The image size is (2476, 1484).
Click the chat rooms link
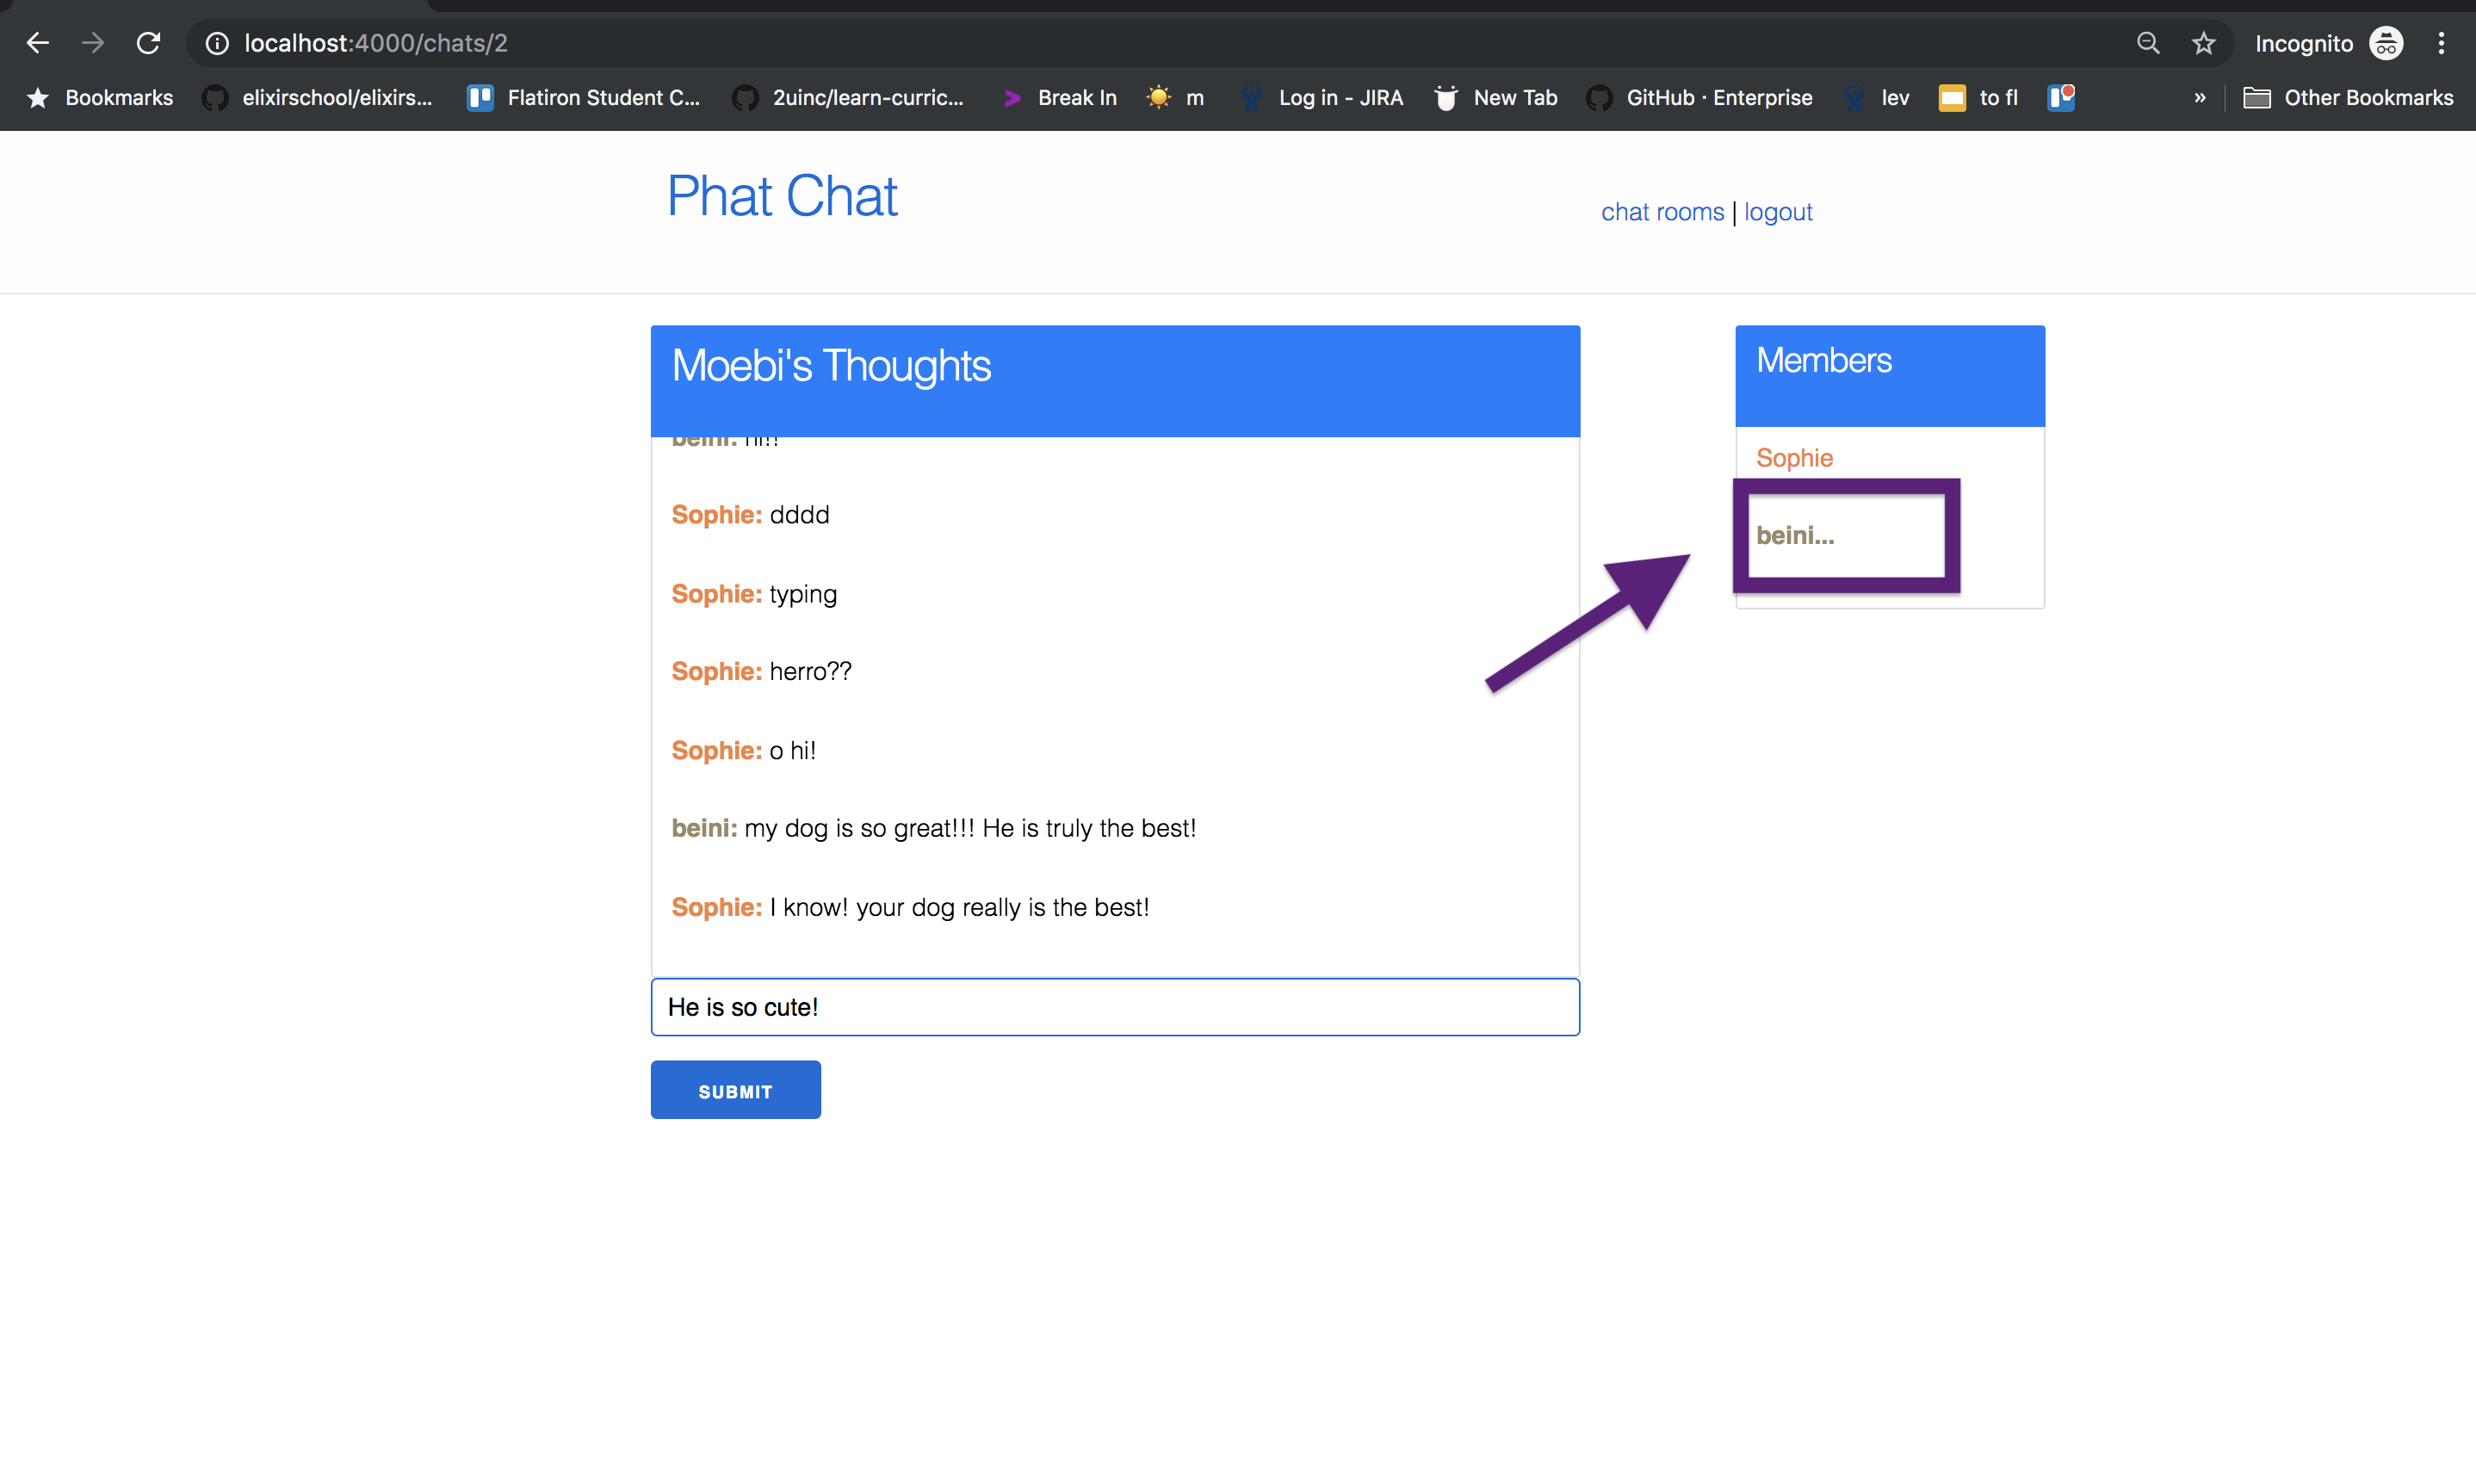tap(1662, 212)
